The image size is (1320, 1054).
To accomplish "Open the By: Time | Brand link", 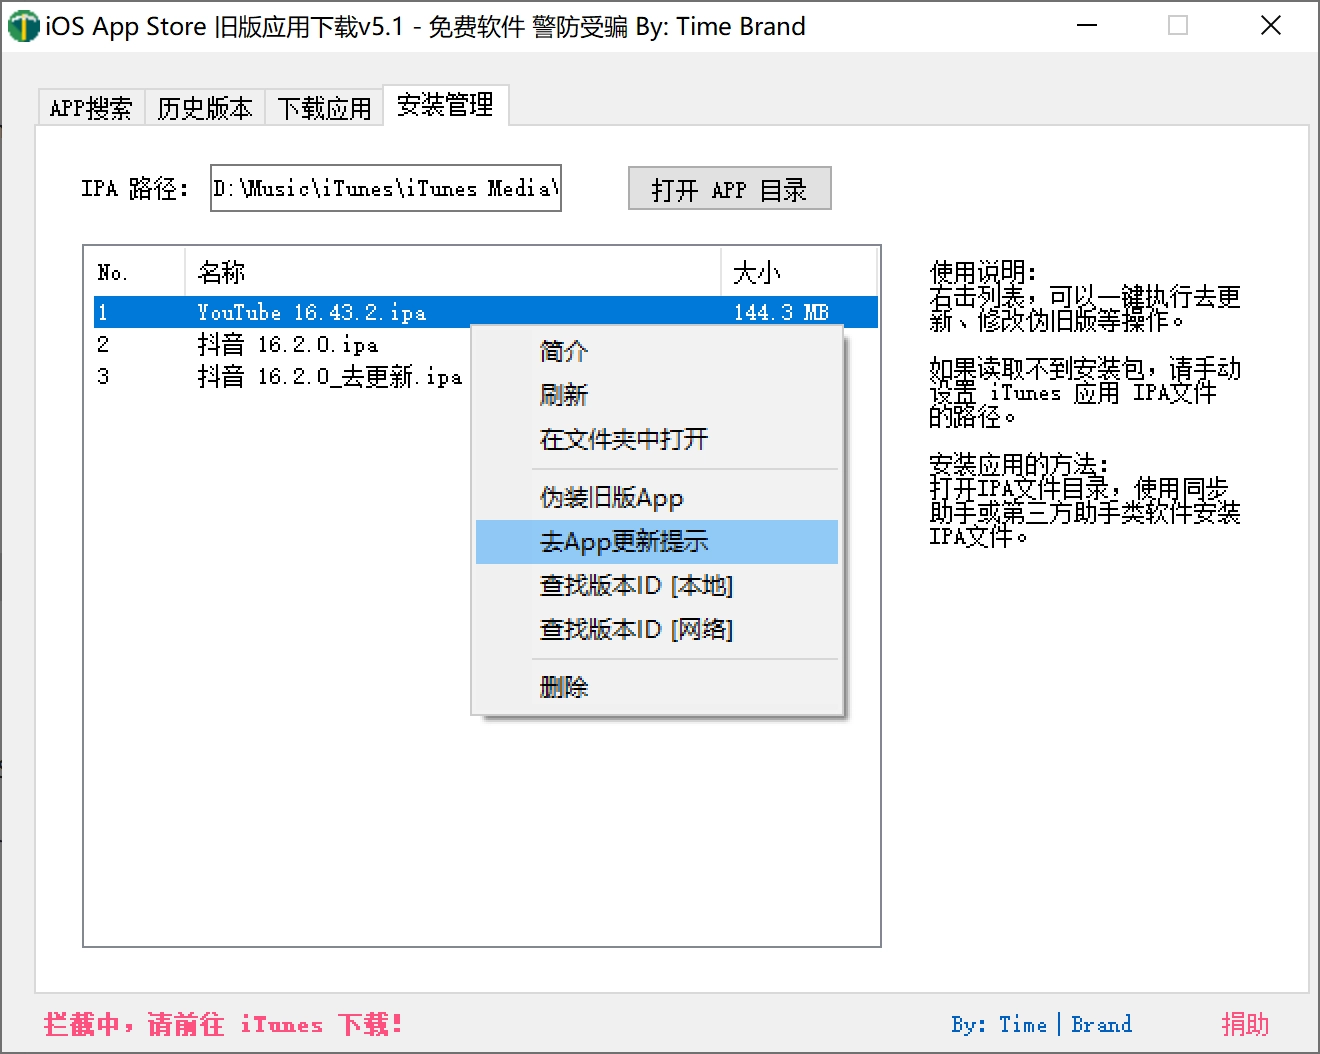I will pyautogui.click(x=1041, y=1024).
